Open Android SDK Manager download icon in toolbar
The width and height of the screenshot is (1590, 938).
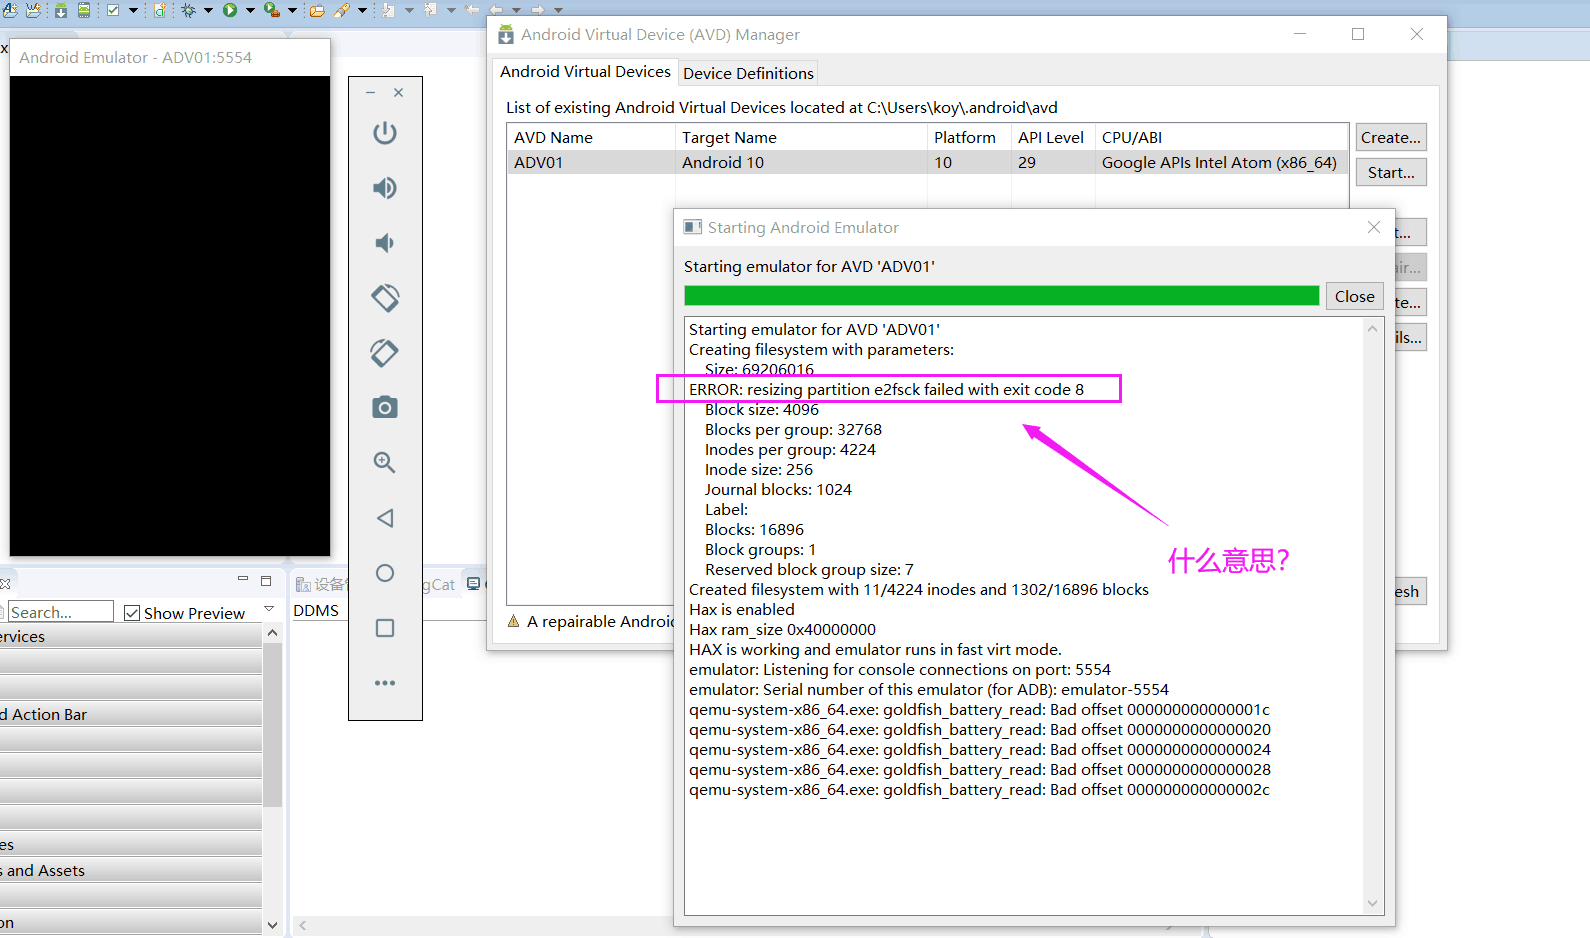(61, 10)
